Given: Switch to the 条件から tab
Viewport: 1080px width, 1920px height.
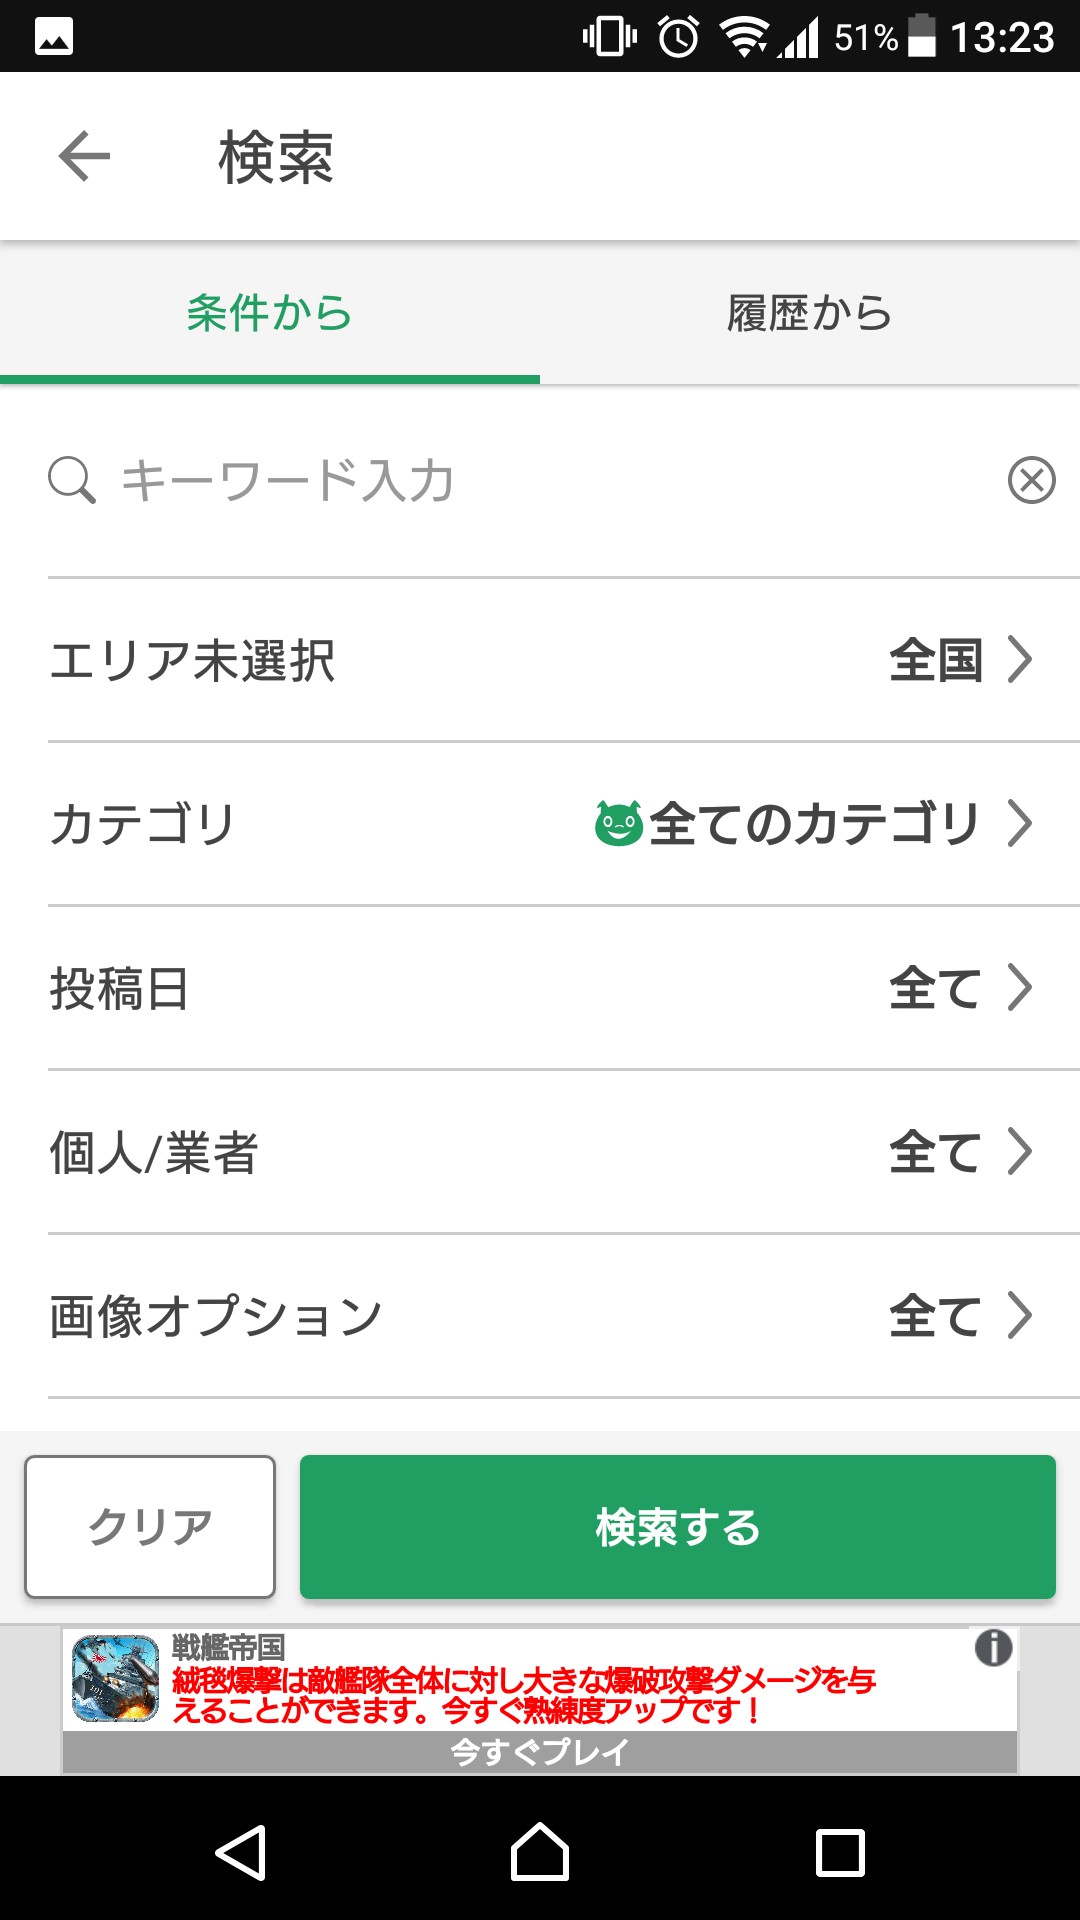Looking at the screenshot, I should click(x=270, y=314).
